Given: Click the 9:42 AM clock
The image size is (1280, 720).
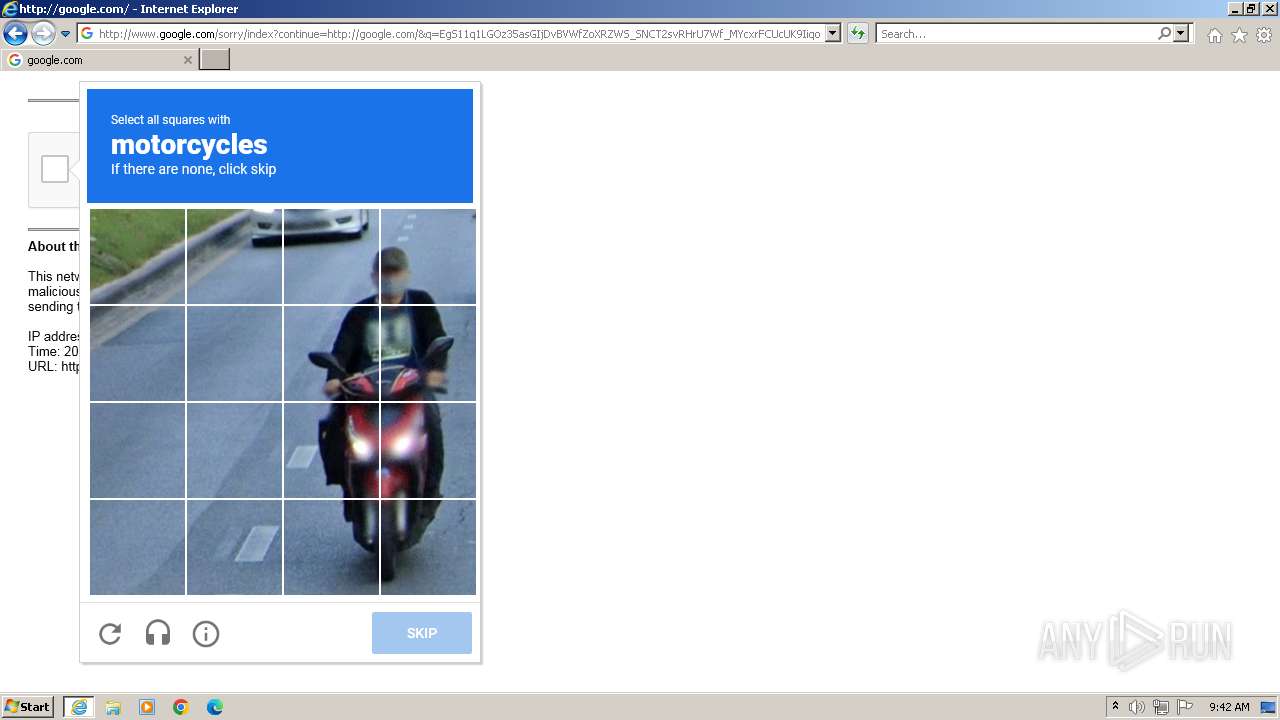Looking at the screenshot, I should click(x=1229, y=707).
